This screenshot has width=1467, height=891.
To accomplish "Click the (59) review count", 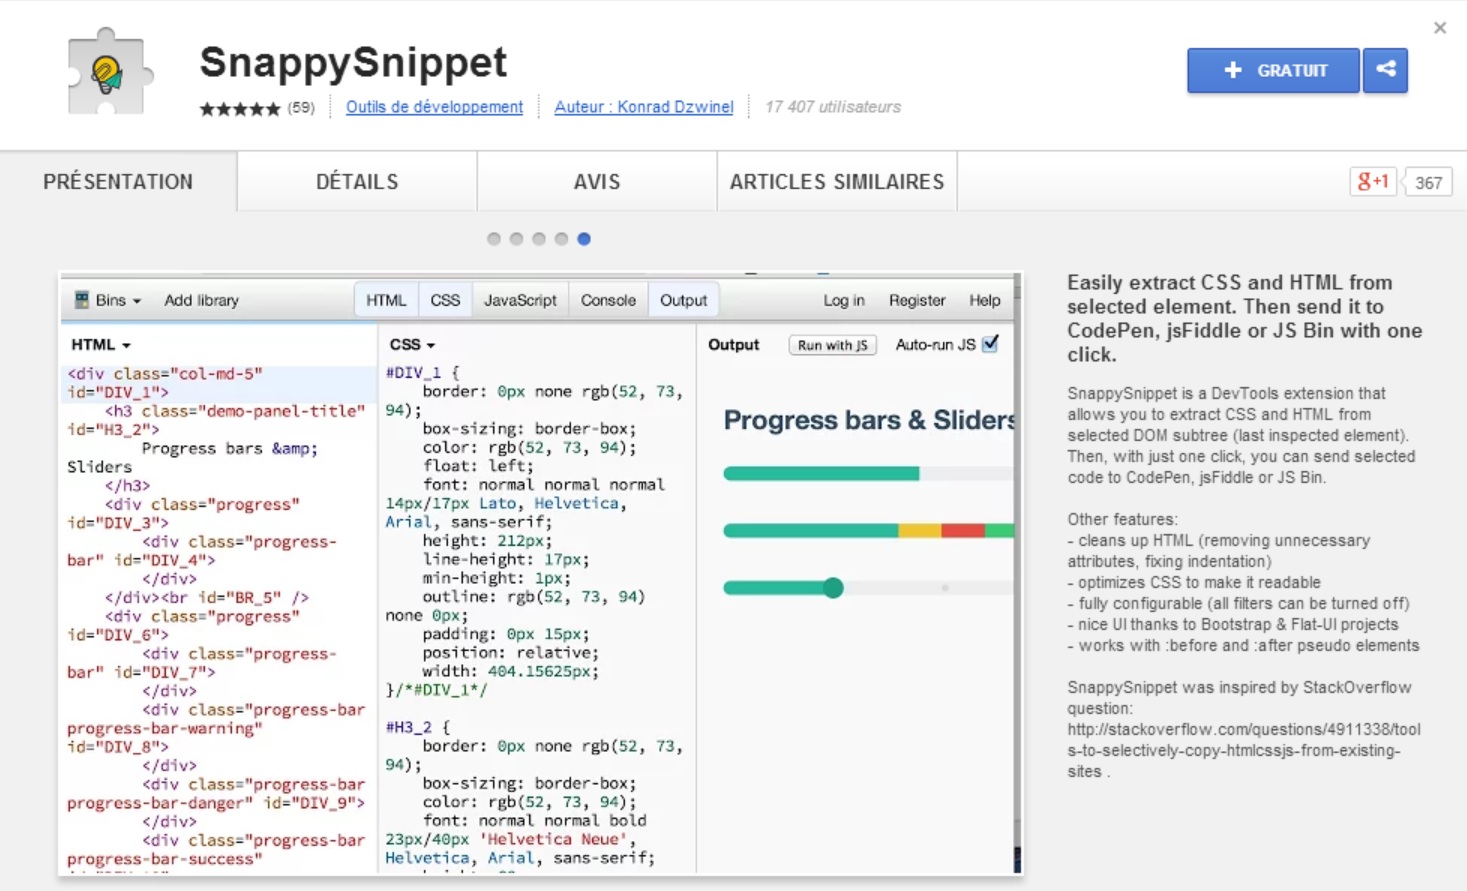I will coord(301,107).
